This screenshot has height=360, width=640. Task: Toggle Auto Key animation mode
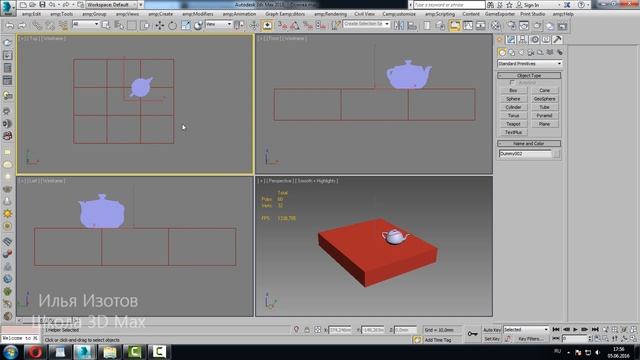coord(492,330)
